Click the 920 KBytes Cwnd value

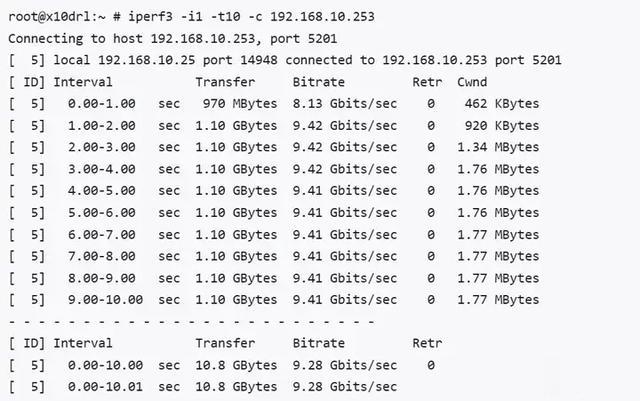(502, 126)
